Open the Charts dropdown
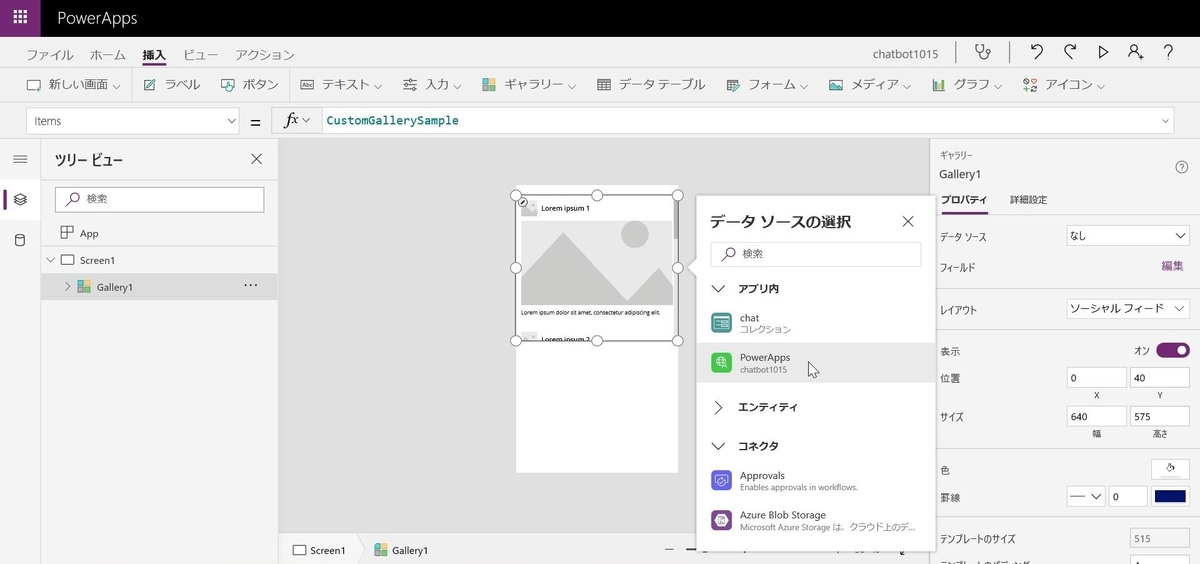 click(969, 85)
